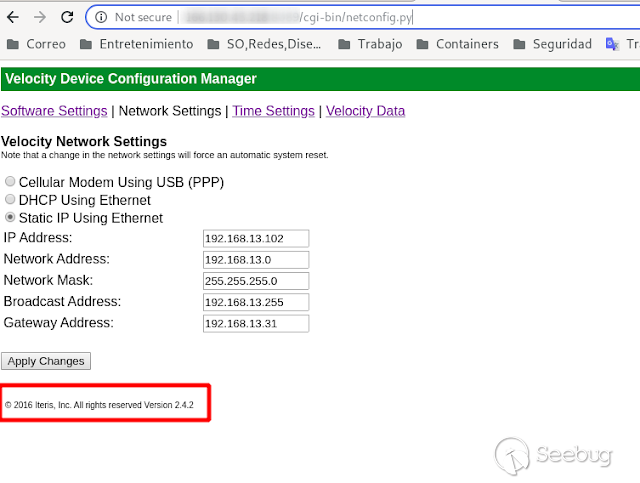The image size is (640, 483).
Task: Focus the Gateway Address field
Action: (x=256, y=323)
